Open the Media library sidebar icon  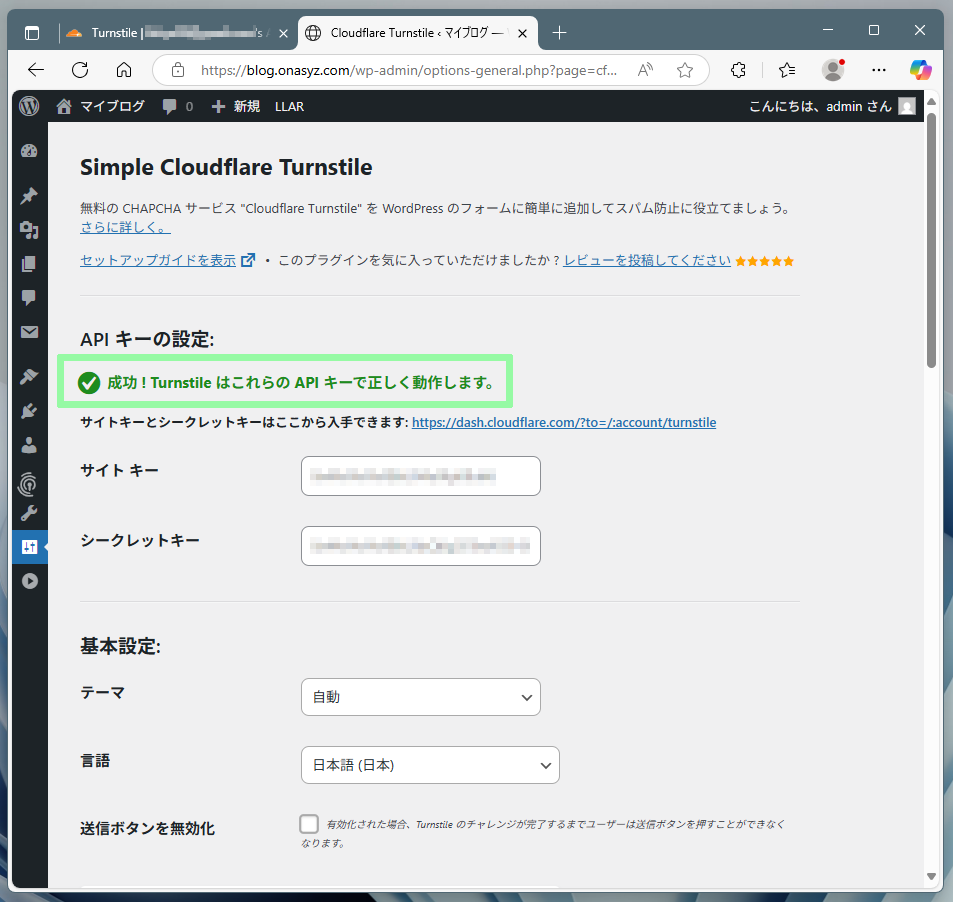(29, 230)
